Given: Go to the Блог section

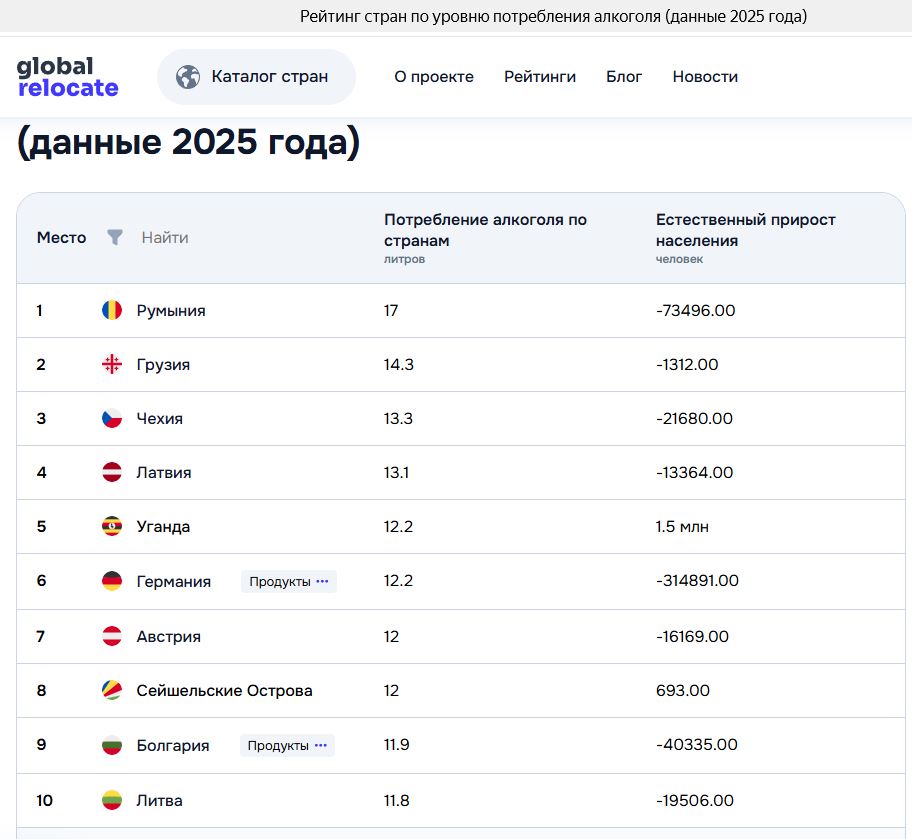Looking at the screenshot, I should 624,77.
